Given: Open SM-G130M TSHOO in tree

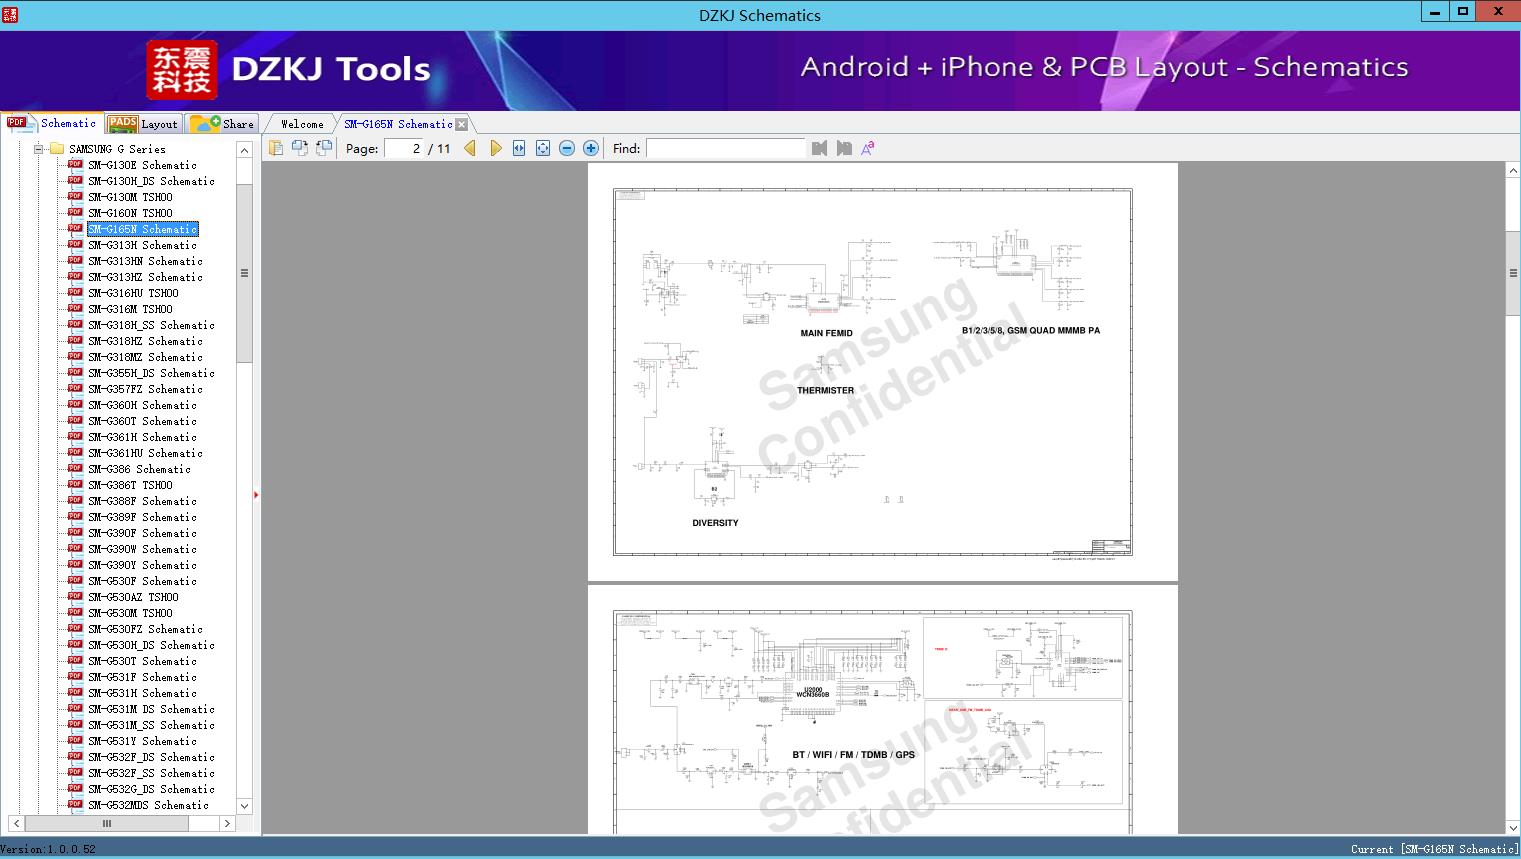Looking at the screenshot, I should coord(130,197).
